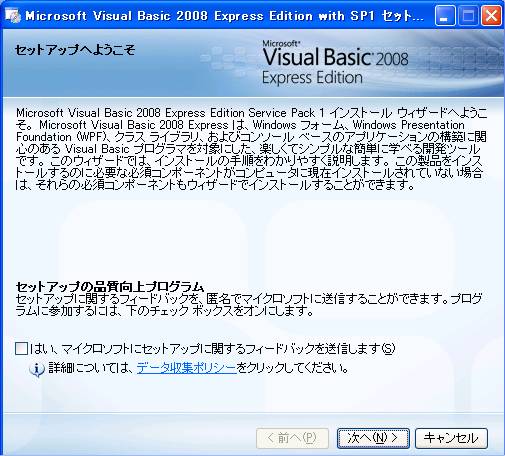Open the データ収集ポリシー link
505x456 pixels.
click(186, 368)
